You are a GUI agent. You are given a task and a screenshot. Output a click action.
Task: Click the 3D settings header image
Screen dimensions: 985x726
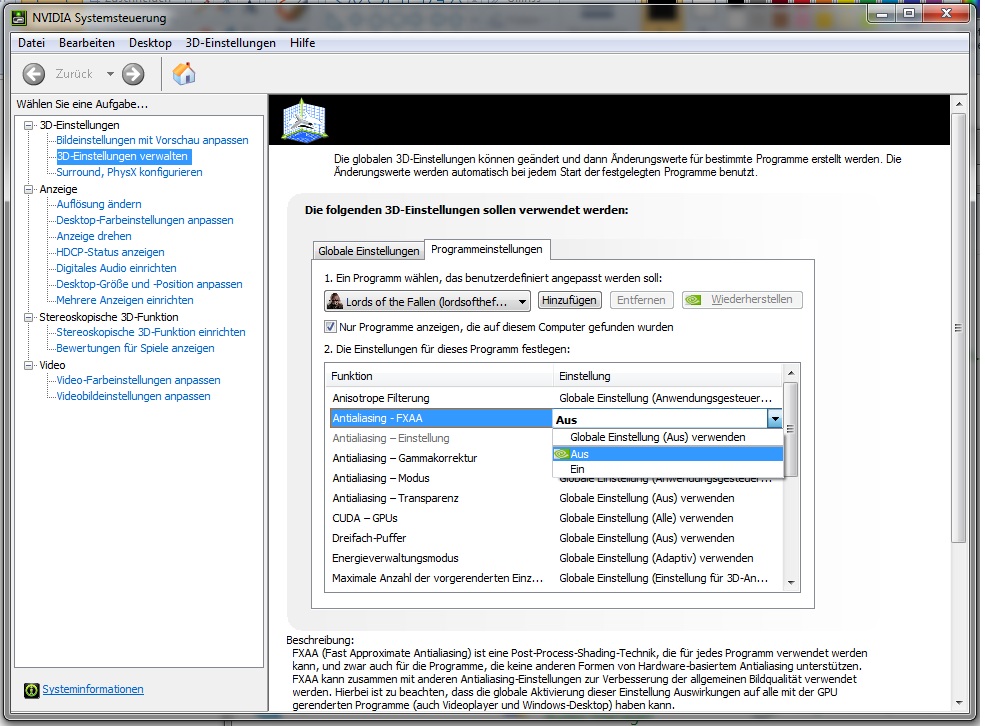tap(305, 119)
